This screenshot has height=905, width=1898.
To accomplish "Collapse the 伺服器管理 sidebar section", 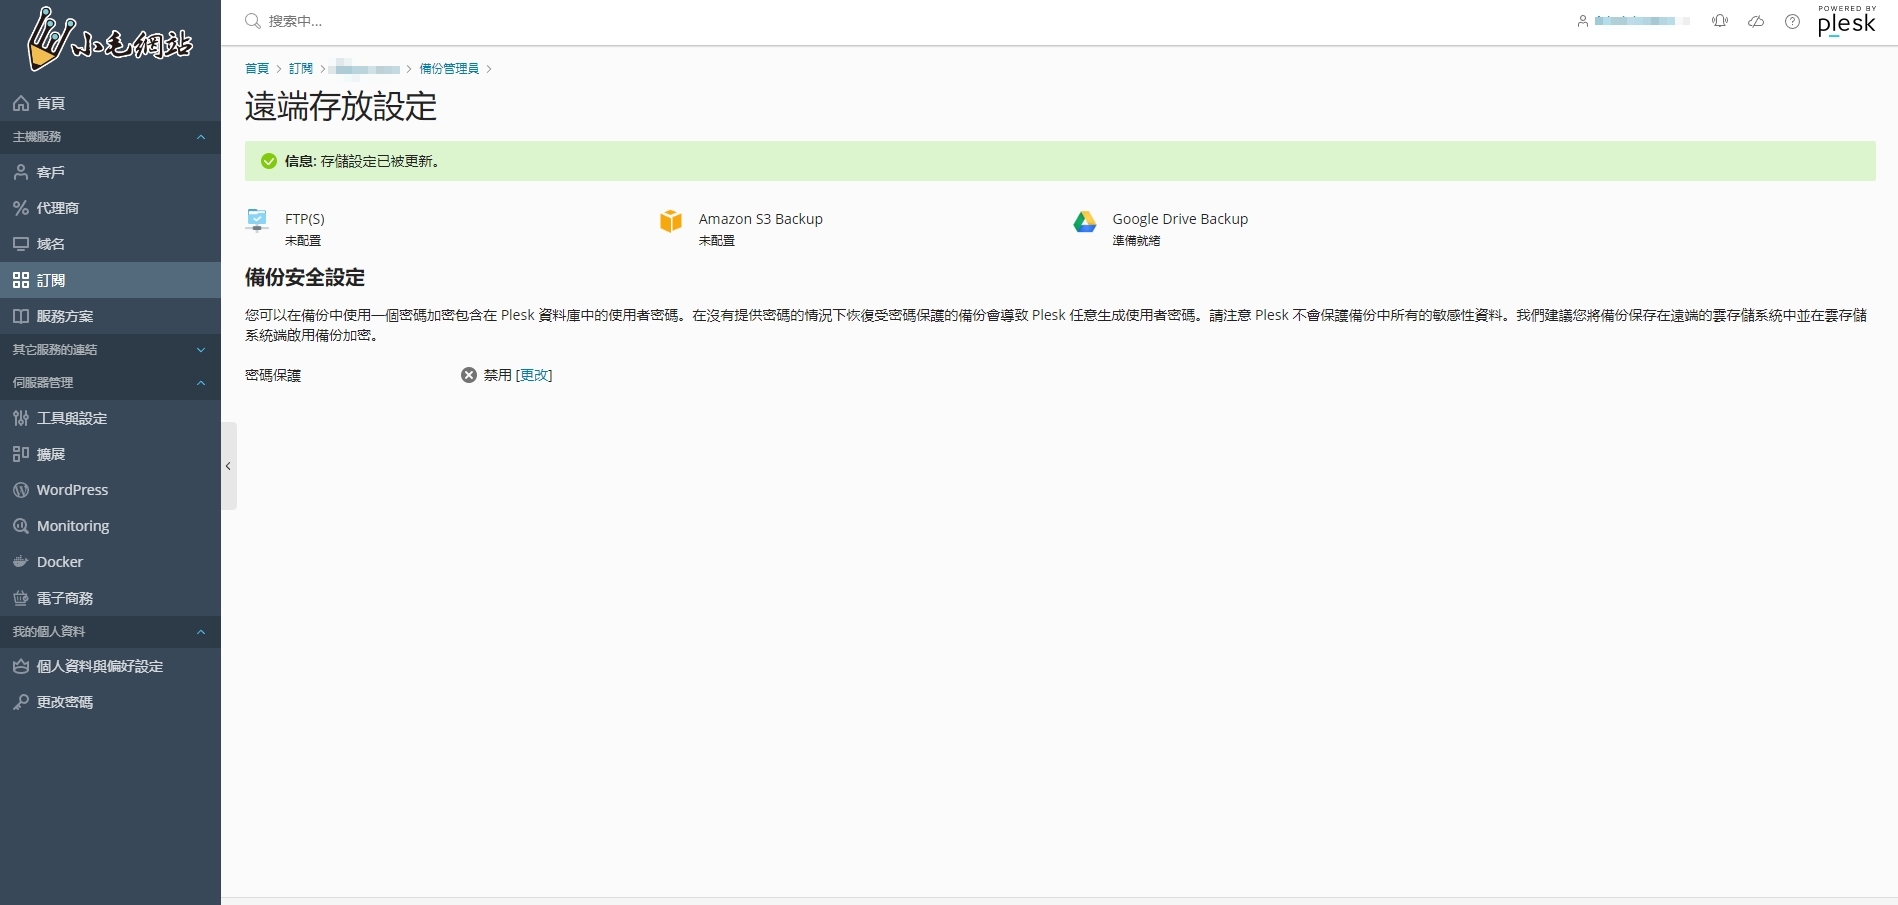I will (x=201, y=383).
